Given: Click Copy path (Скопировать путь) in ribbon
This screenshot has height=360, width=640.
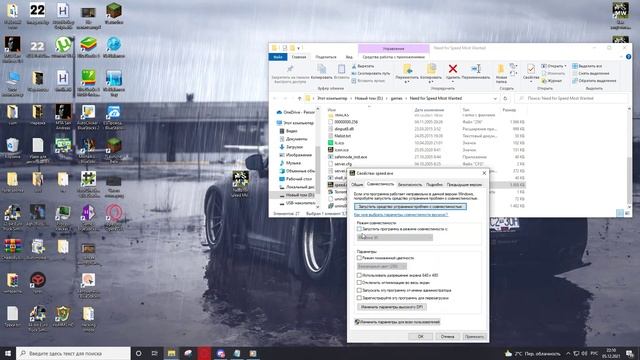Looking at the screenshot, I should [371, 73].
